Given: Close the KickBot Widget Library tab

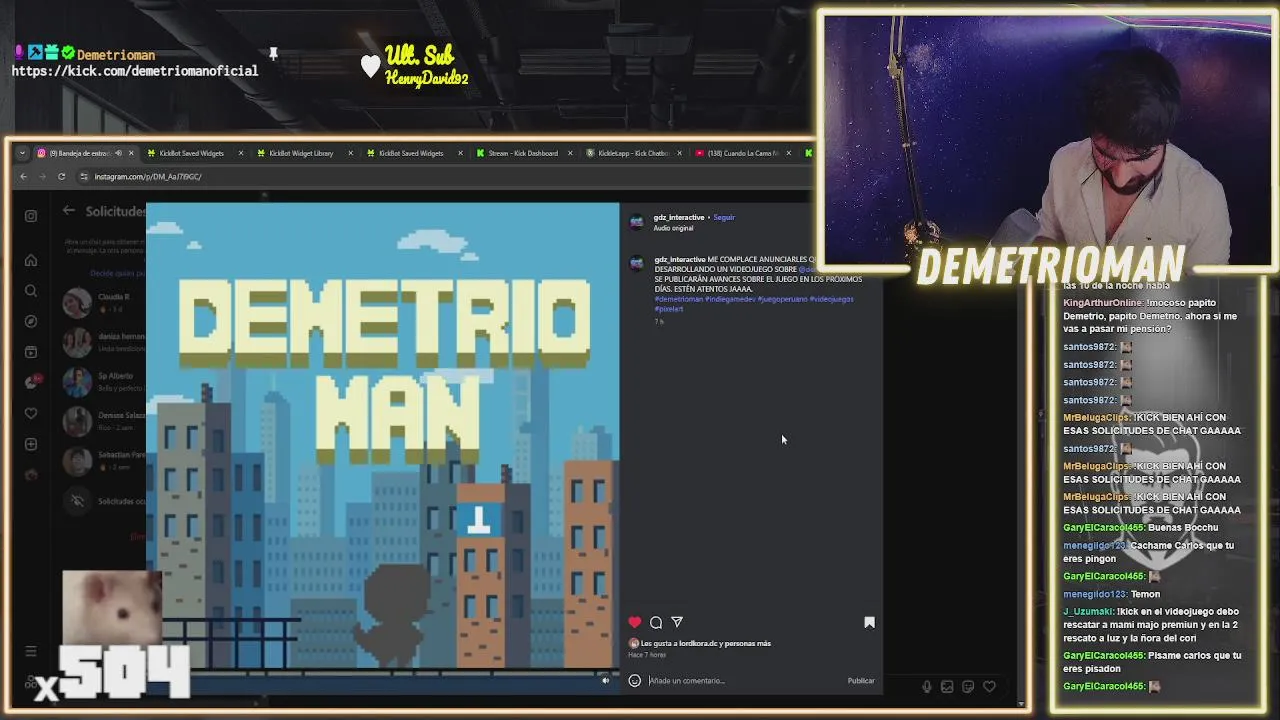Looking at the screenshot, I should point(350,153).
